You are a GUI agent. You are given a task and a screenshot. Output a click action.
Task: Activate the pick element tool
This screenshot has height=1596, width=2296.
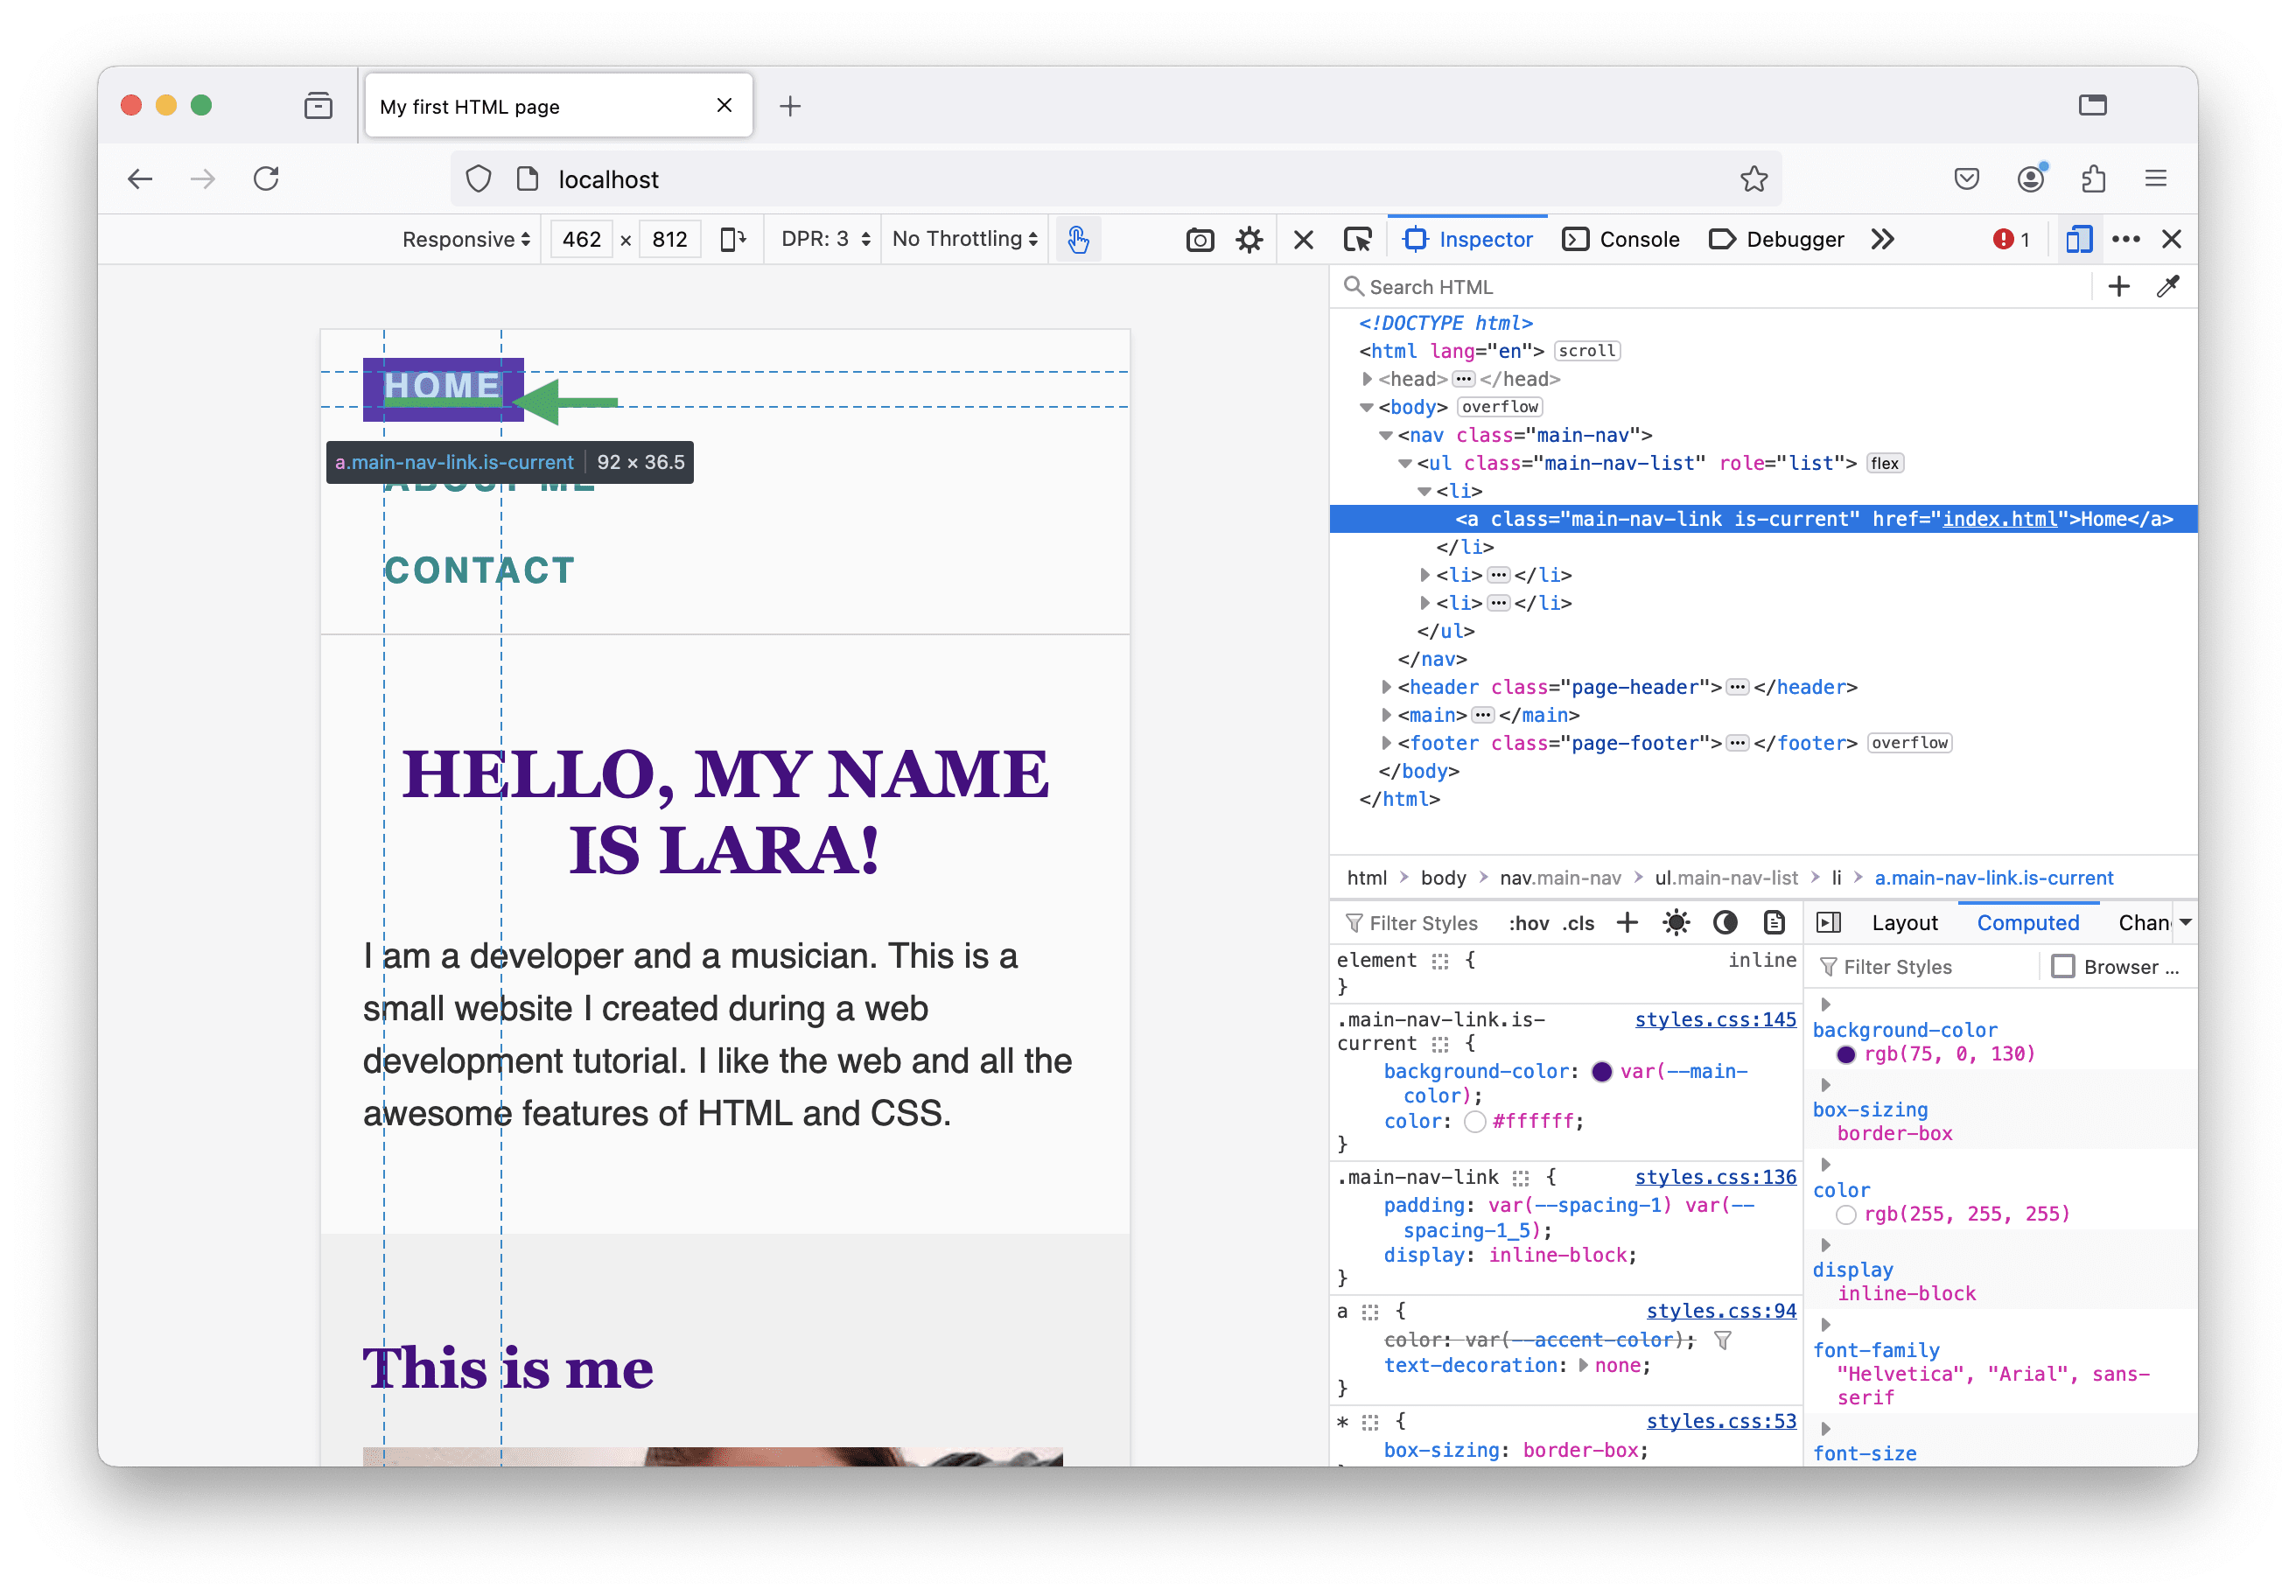click(1357, 240)
